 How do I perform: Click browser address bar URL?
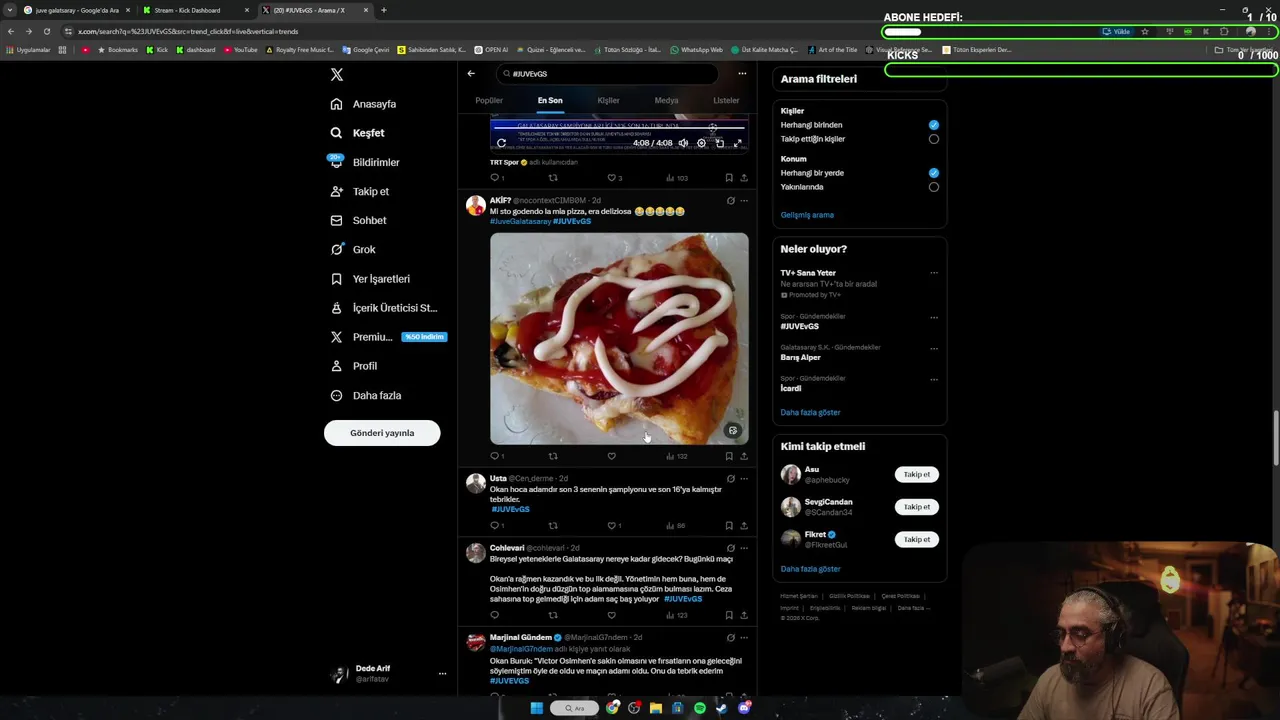pyautogui.click(x=188, y=31)
